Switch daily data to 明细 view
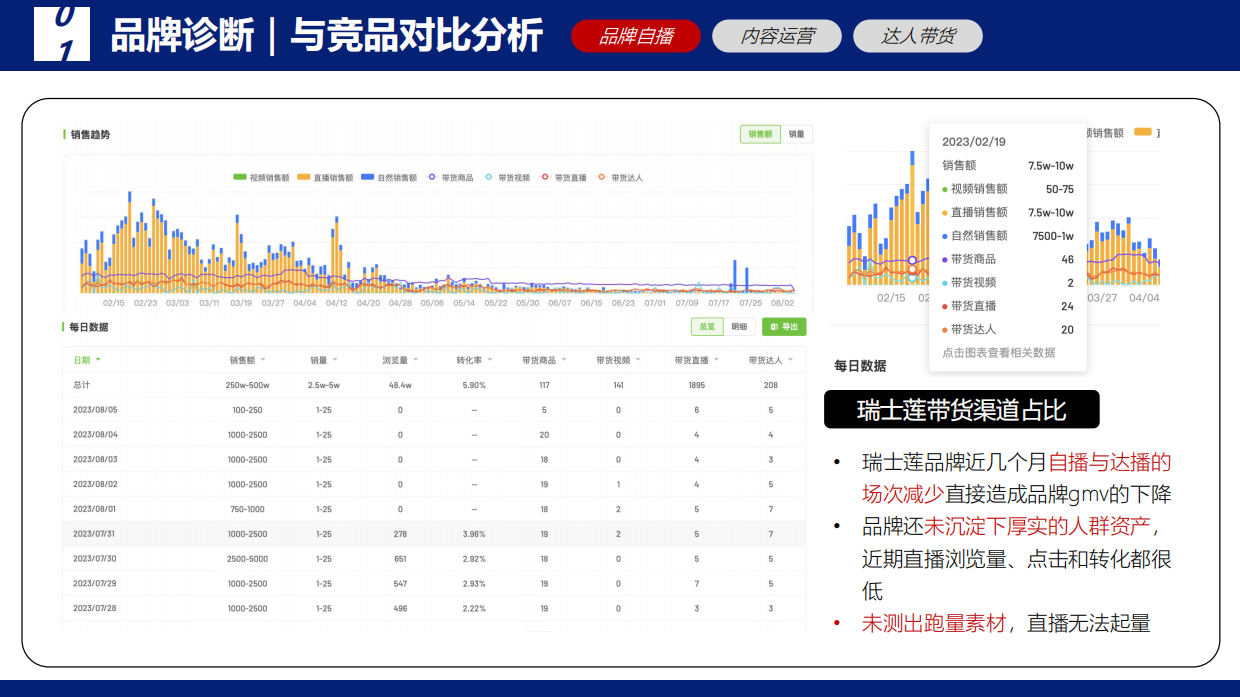This screenshot has width=1240, height=697. pos(738,327)
